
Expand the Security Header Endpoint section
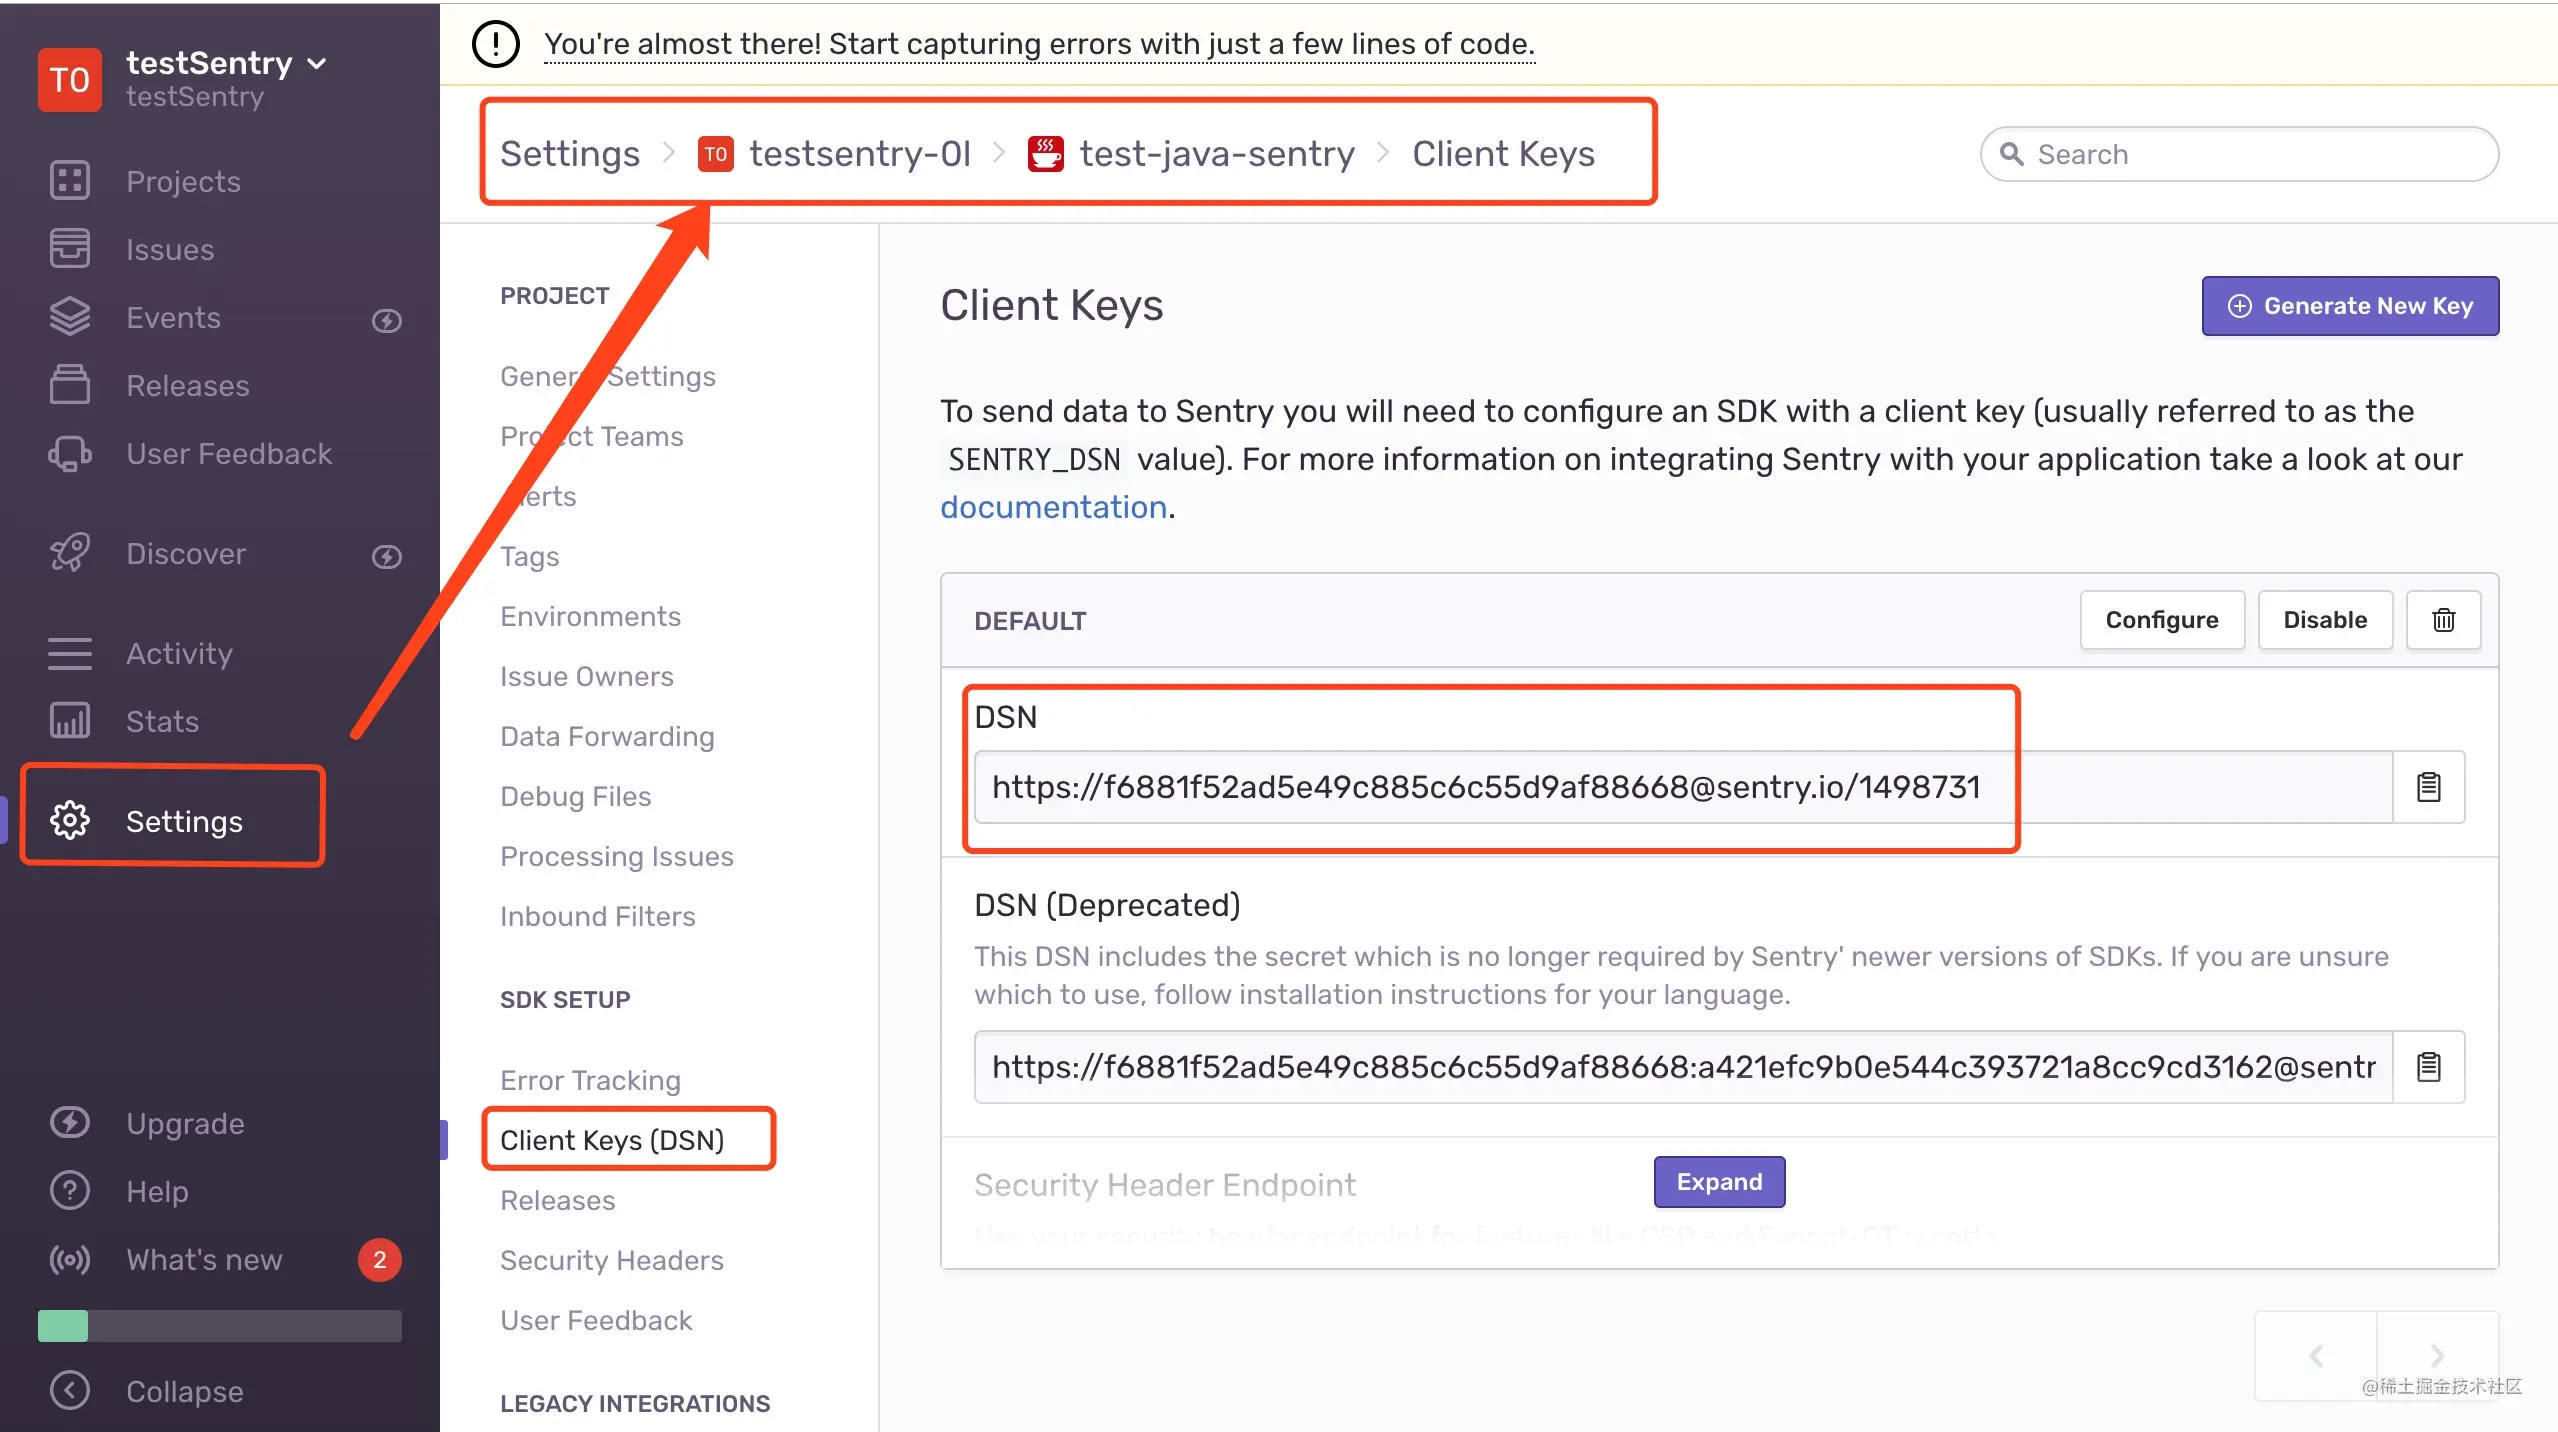tap(1719, 1182)
